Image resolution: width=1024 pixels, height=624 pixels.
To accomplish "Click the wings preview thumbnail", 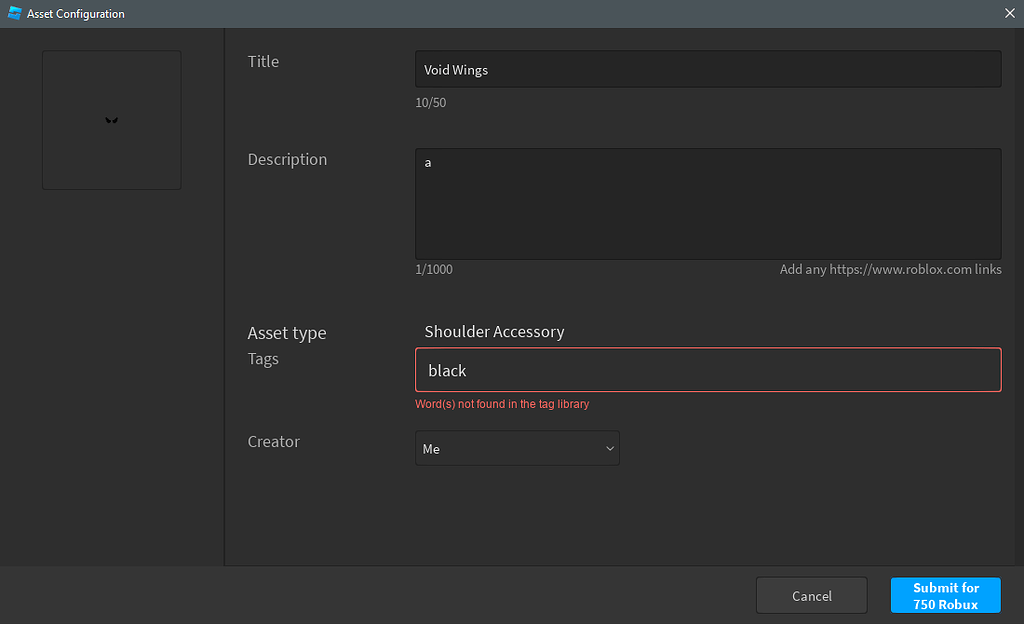I will [x=111, y=120].
